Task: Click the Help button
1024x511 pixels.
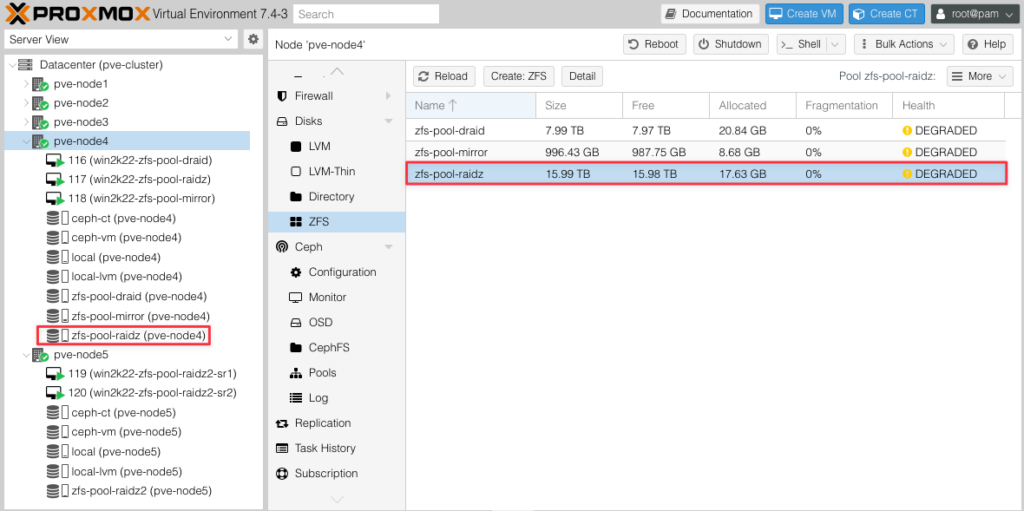Action: click(986, 44)
